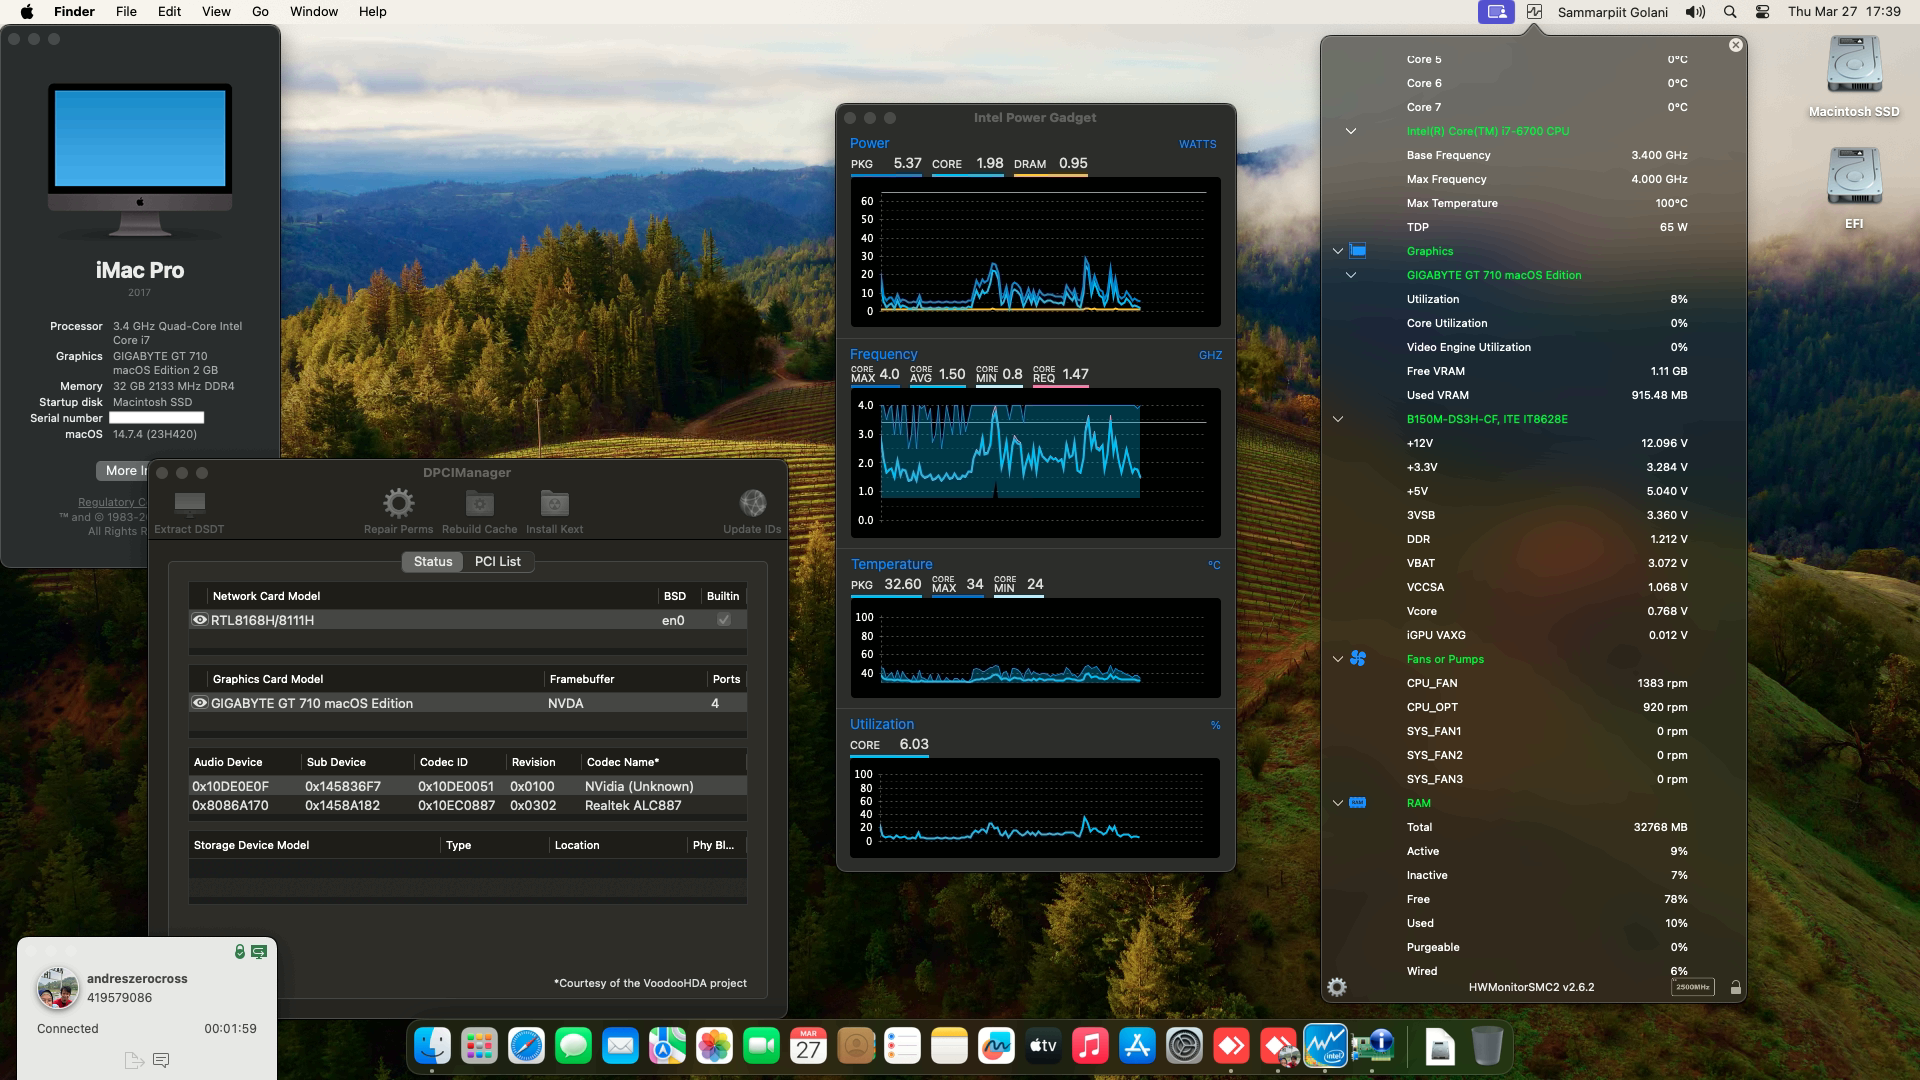Click the lock icon beside frequency control

(x=1735, y=986)
